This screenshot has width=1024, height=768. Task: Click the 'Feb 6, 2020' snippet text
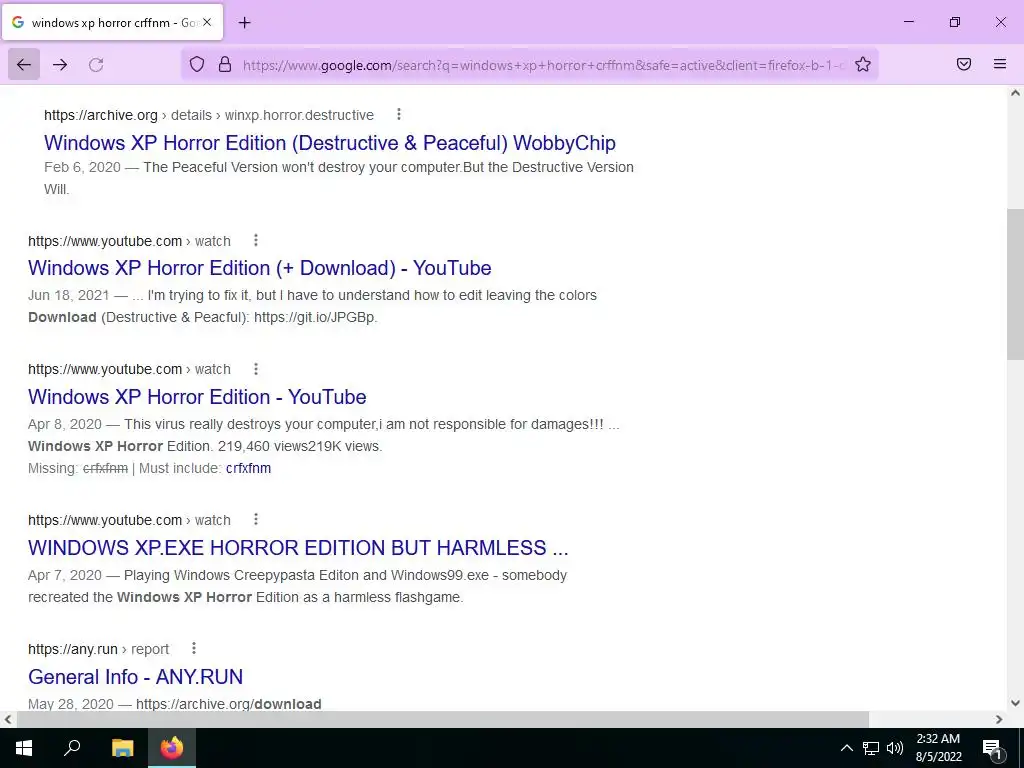point(82,167)
